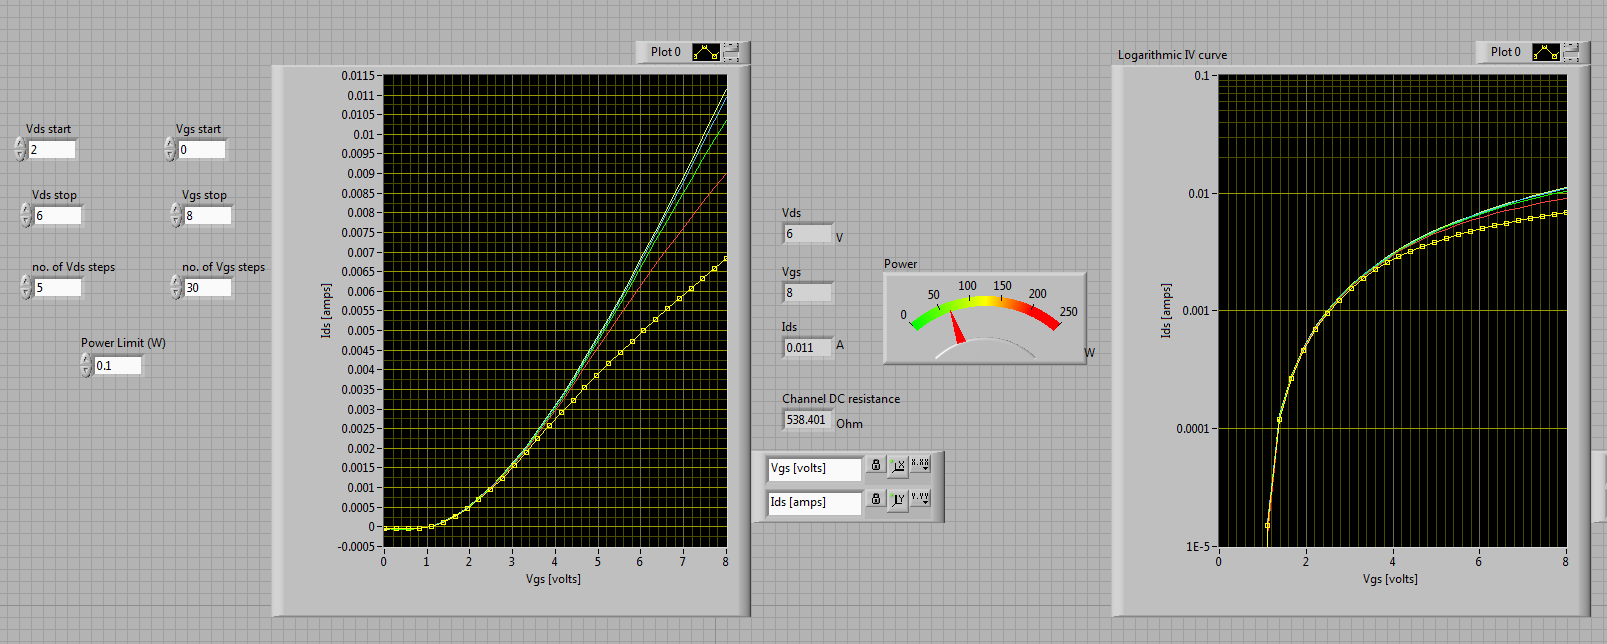The image size is (1607, 644).
Task: Click the no. of Vds steps field
Action: point(58,288)
